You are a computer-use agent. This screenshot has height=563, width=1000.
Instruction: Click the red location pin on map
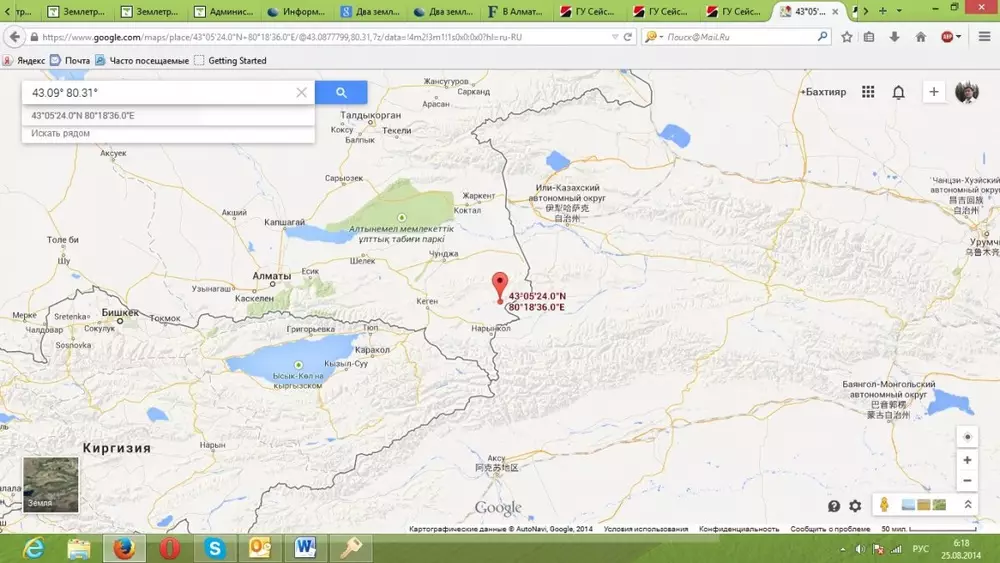point(501,286)
